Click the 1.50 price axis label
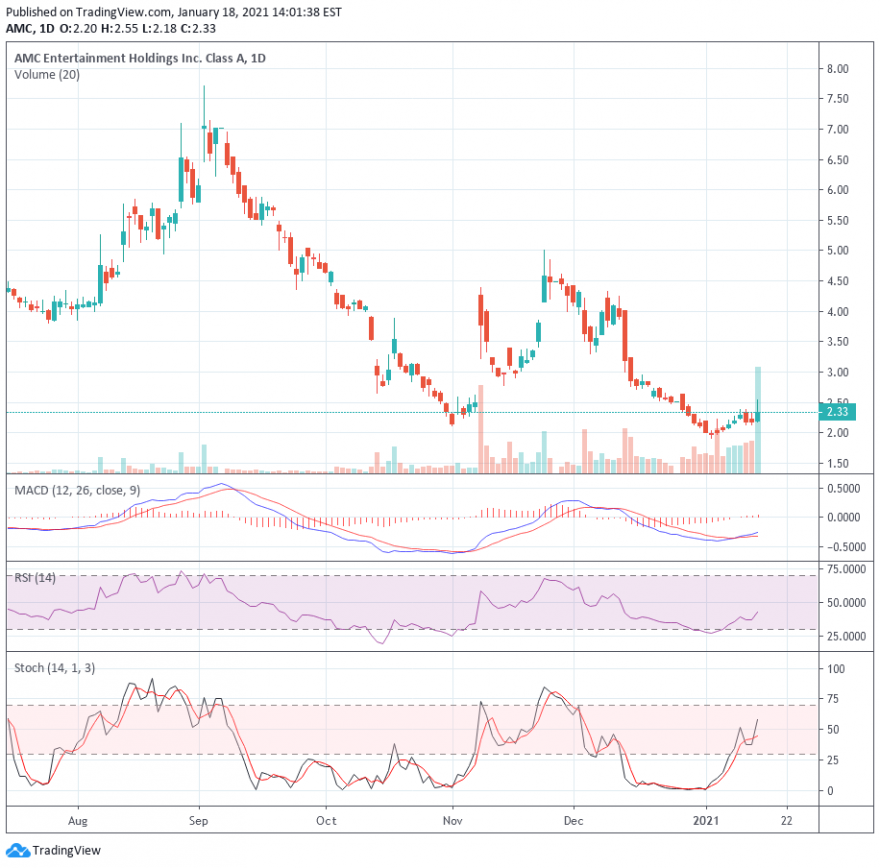 pyautogui.click(x=837, y=464)
